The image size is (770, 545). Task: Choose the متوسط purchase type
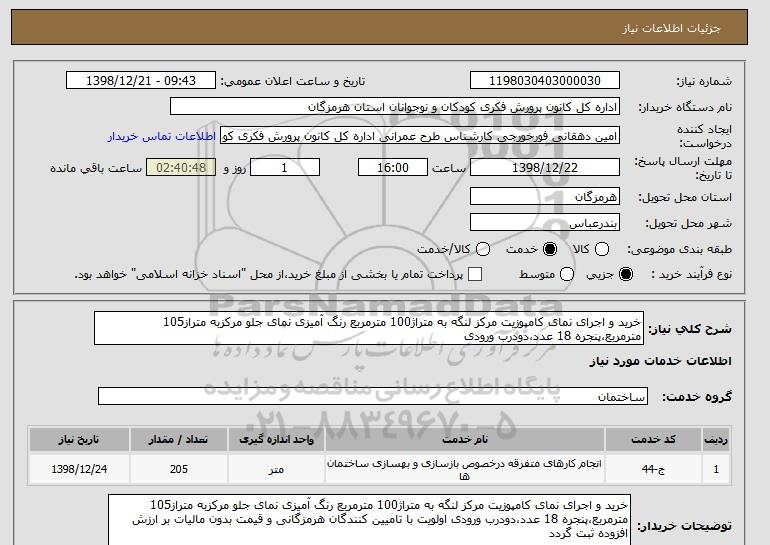567,274
